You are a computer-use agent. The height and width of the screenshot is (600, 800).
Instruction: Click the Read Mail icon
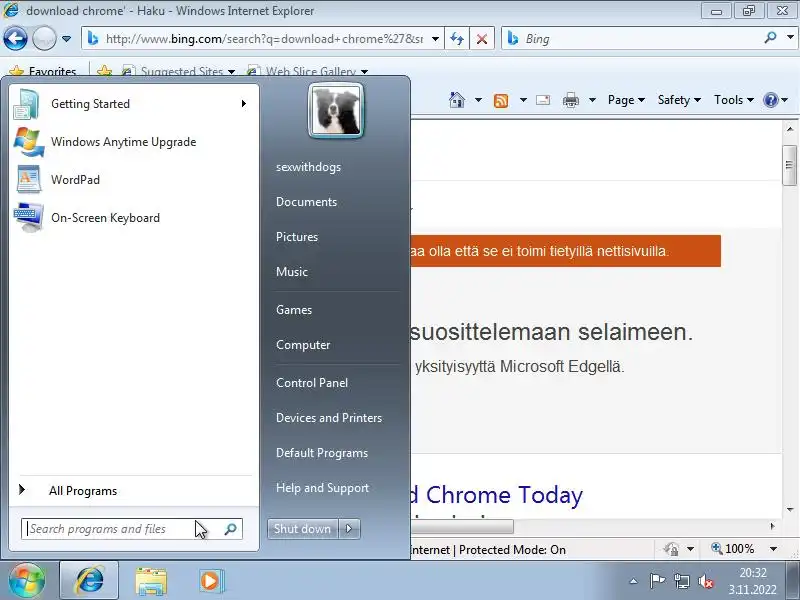pyautogui.click(x=543, y=100)
